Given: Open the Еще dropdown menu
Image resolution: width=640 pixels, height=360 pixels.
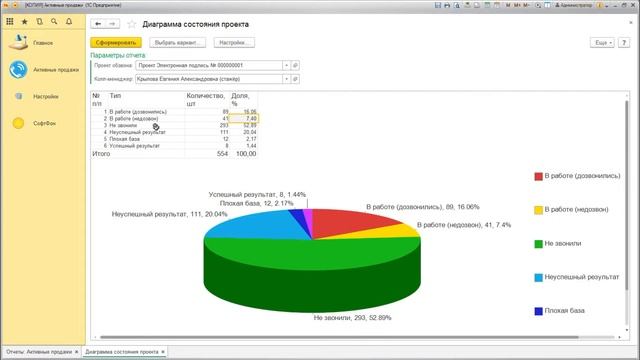Looking at the screenshot, I should tap(602, 42).
